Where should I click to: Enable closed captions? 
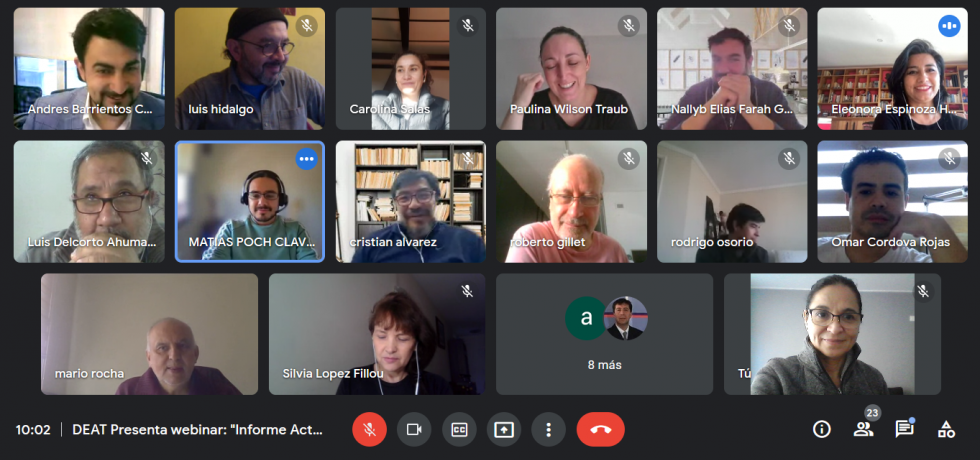(459, 429)
